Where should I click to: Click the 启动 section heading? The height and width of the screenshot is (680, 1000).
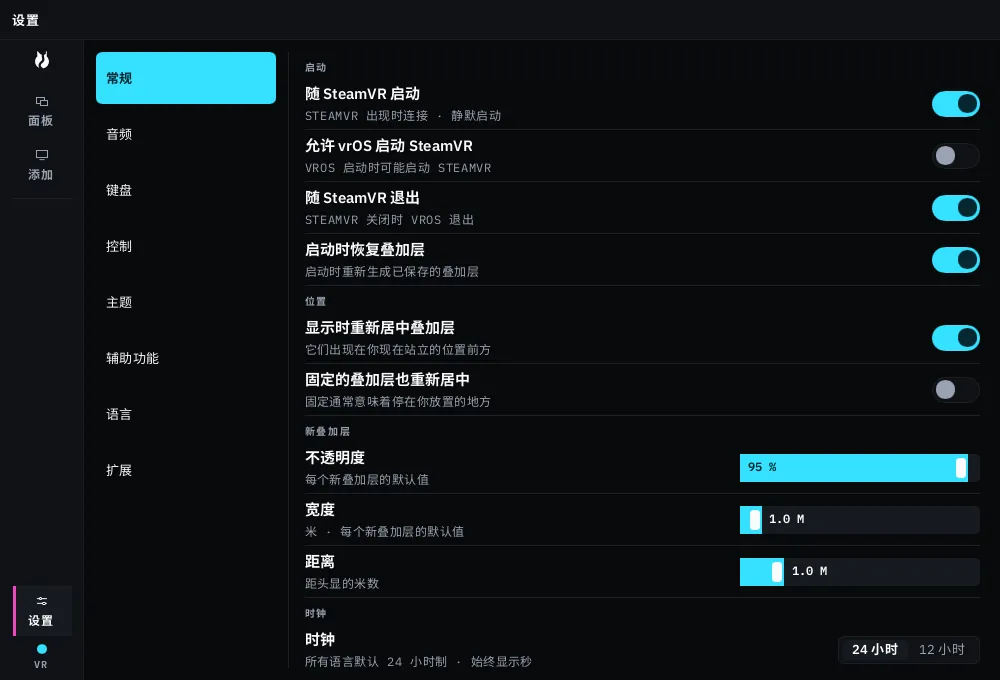(316, 68)
